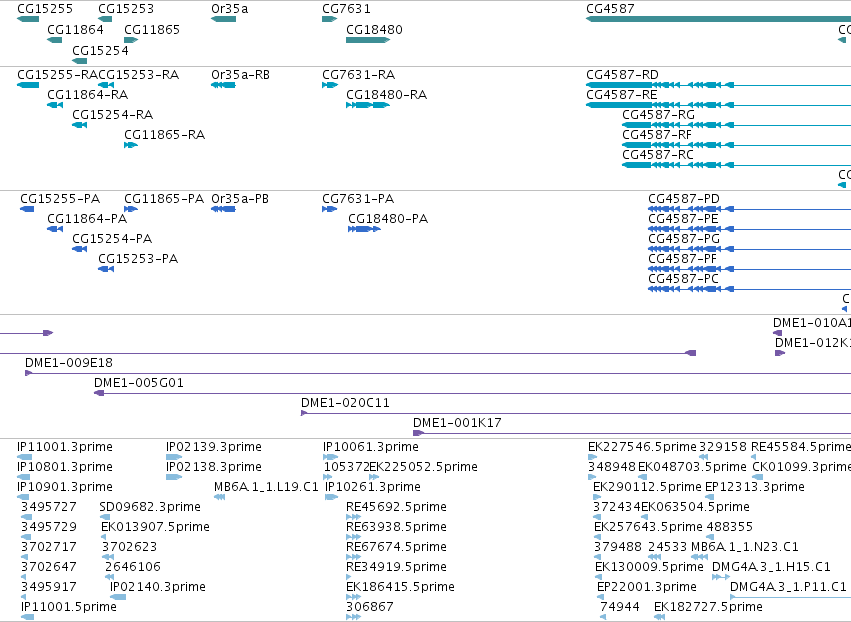Click the CG11864 gene label
The width and height of the screenshot is (851, 622).
point(75,29)
